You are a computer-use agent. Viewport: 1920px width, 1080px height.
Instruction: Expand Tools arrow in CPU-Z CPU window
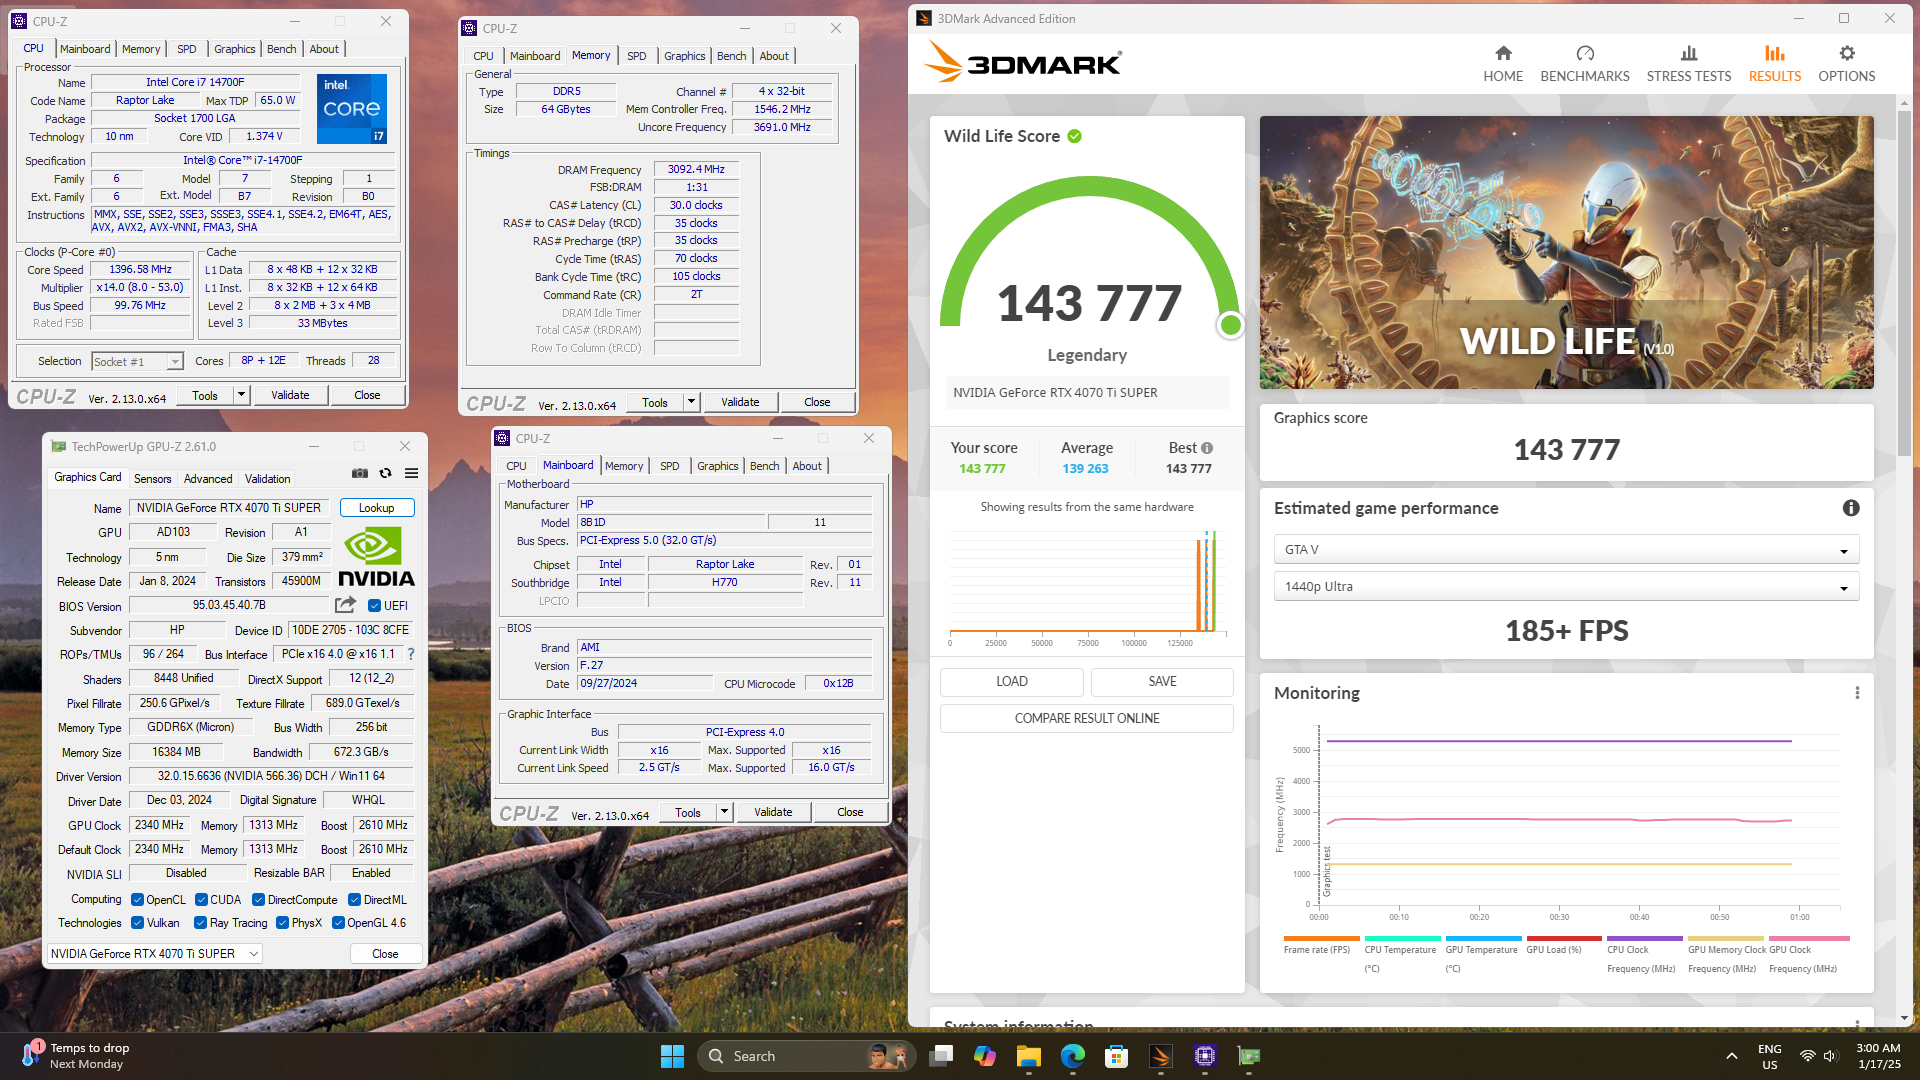(240, 395)
